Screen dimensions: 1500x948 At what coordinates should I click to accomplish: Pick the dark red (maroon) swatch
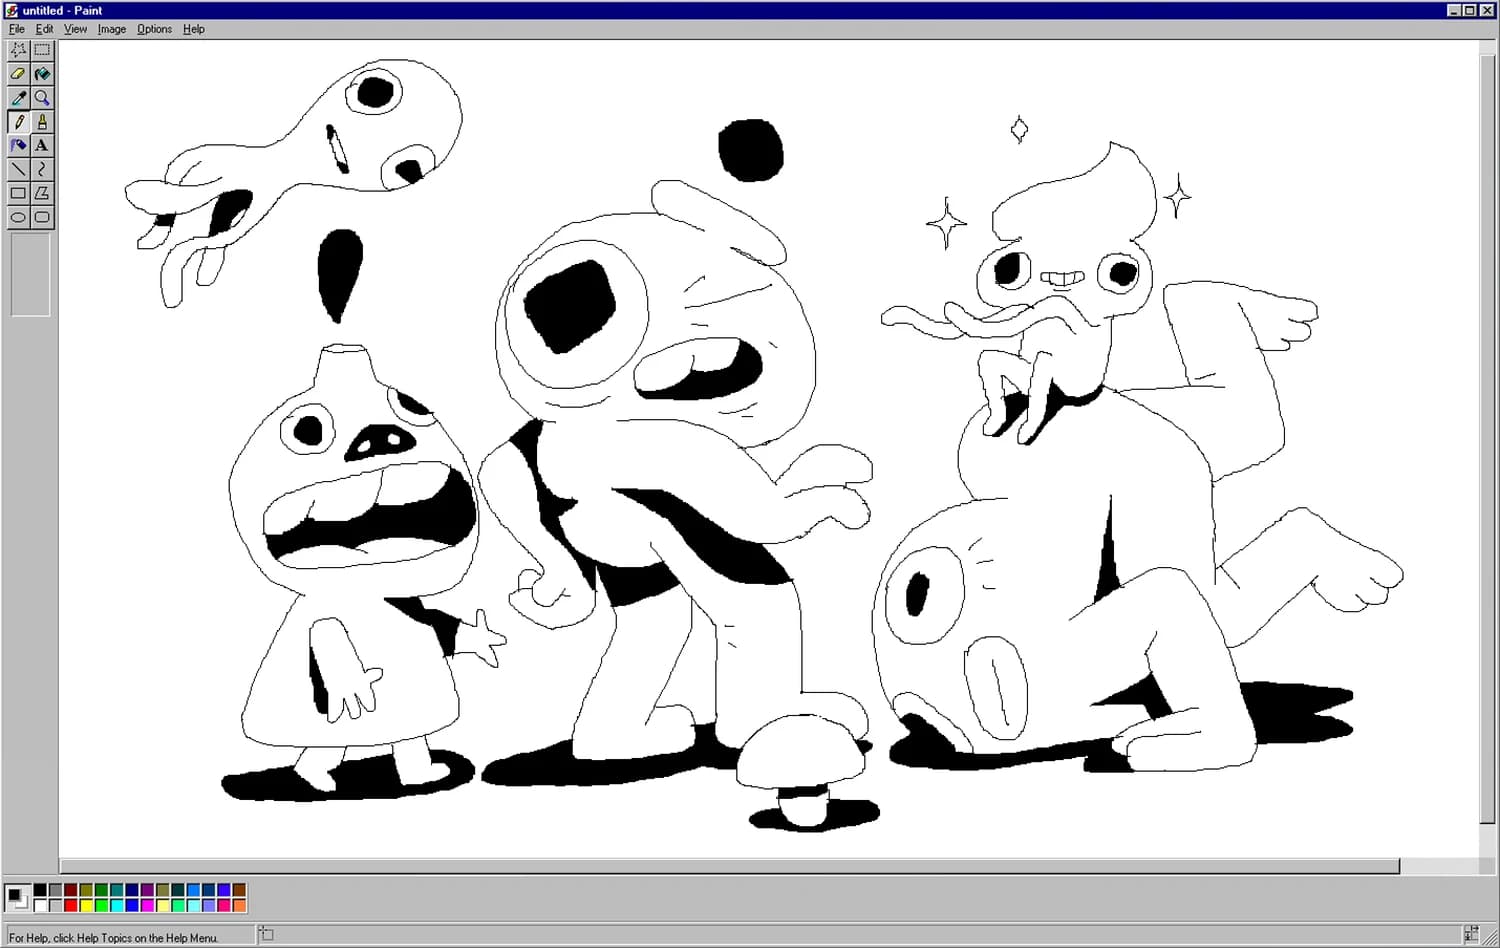click(x=71, y=890)
